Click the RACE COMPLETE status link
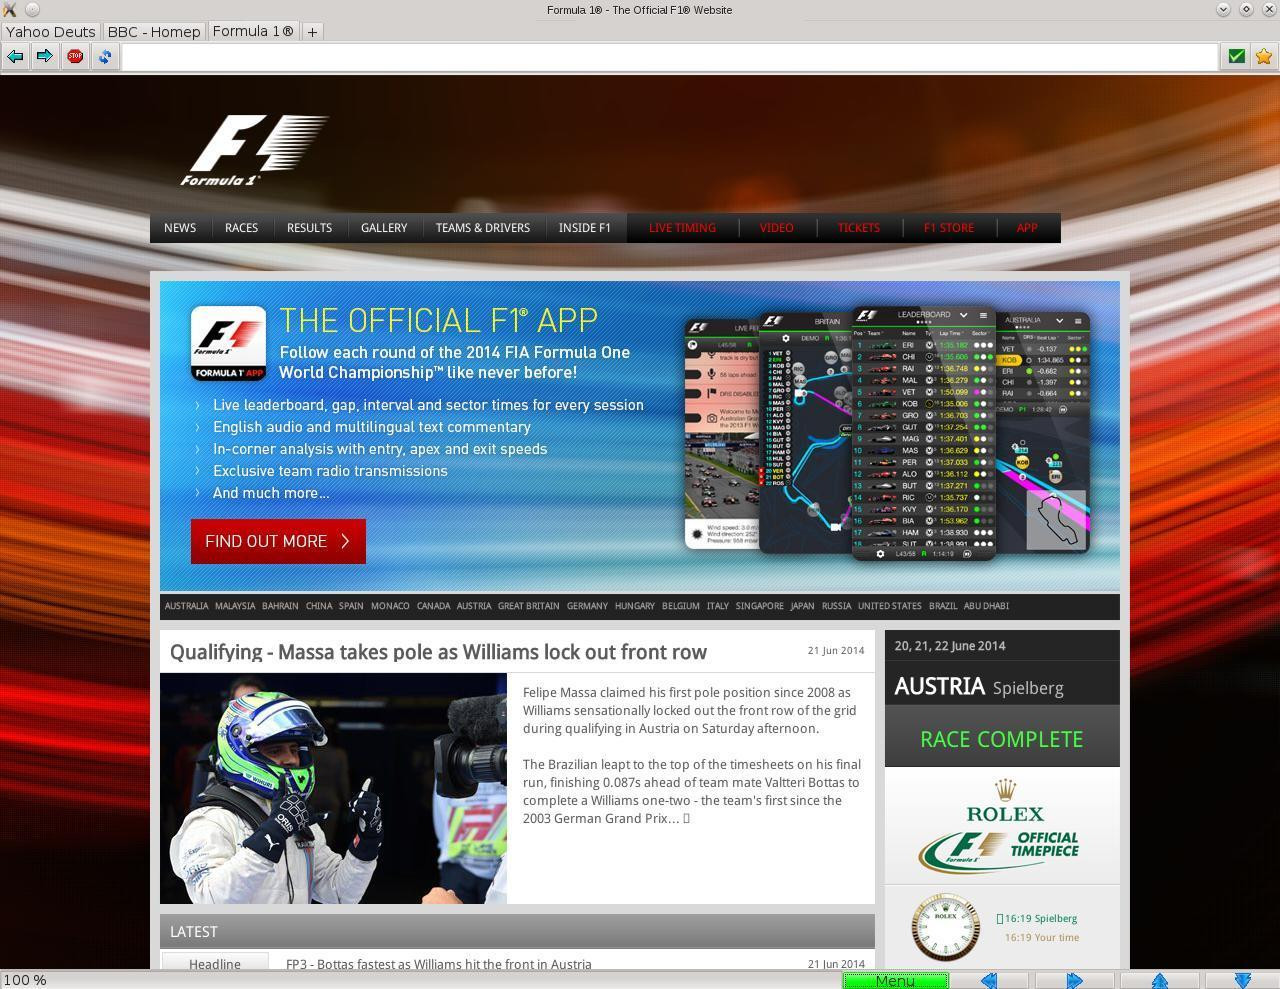The height and width of the screenshot is (989, 1280). [1002, 739]
